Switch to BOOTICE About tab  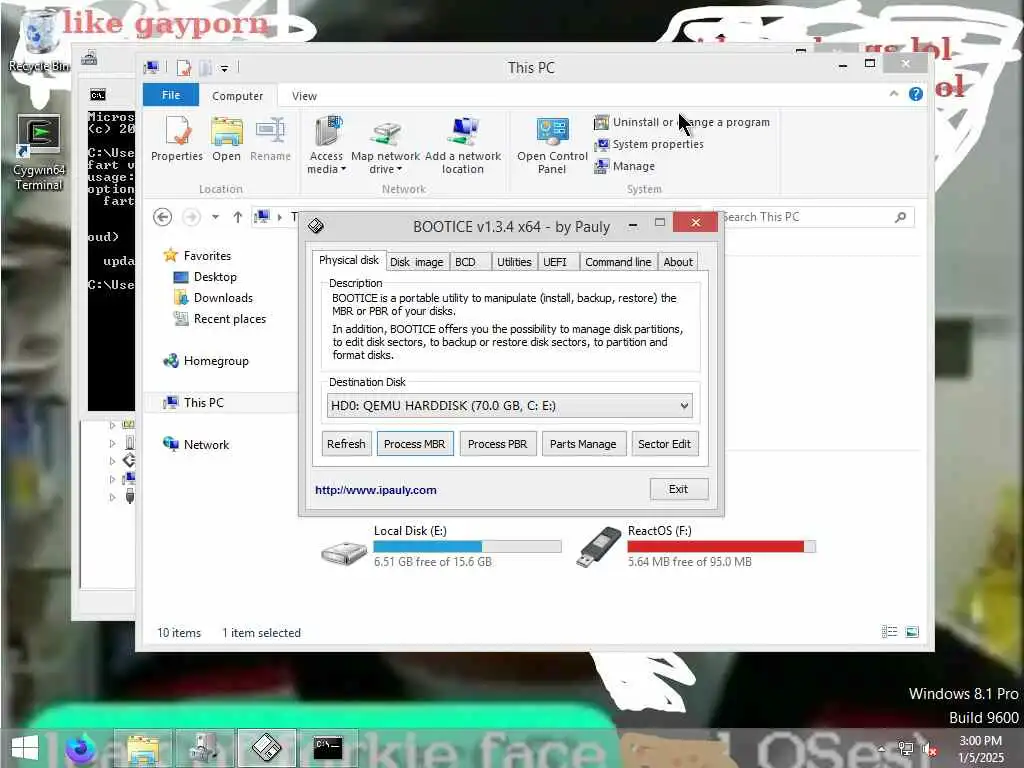coord(678,262)
